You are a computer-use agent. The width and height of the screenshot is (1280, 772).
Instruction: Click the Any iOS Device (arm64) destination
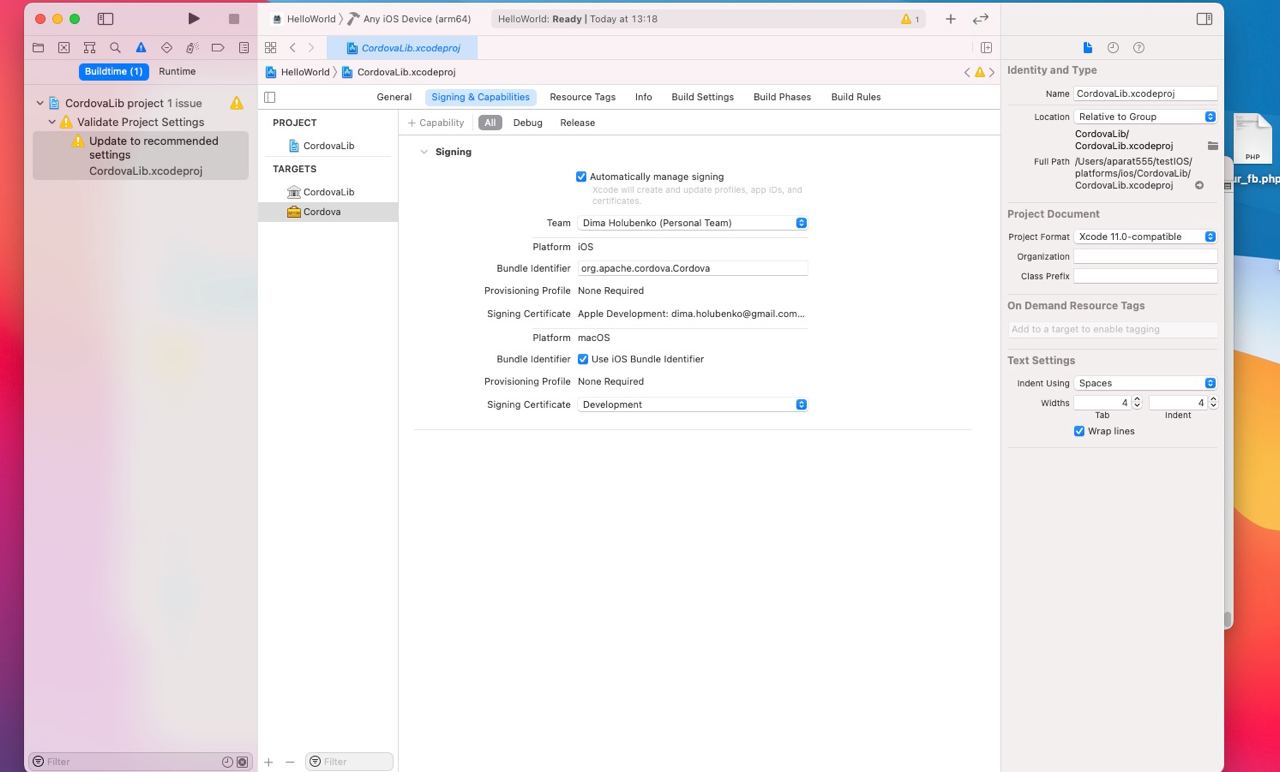408,19
